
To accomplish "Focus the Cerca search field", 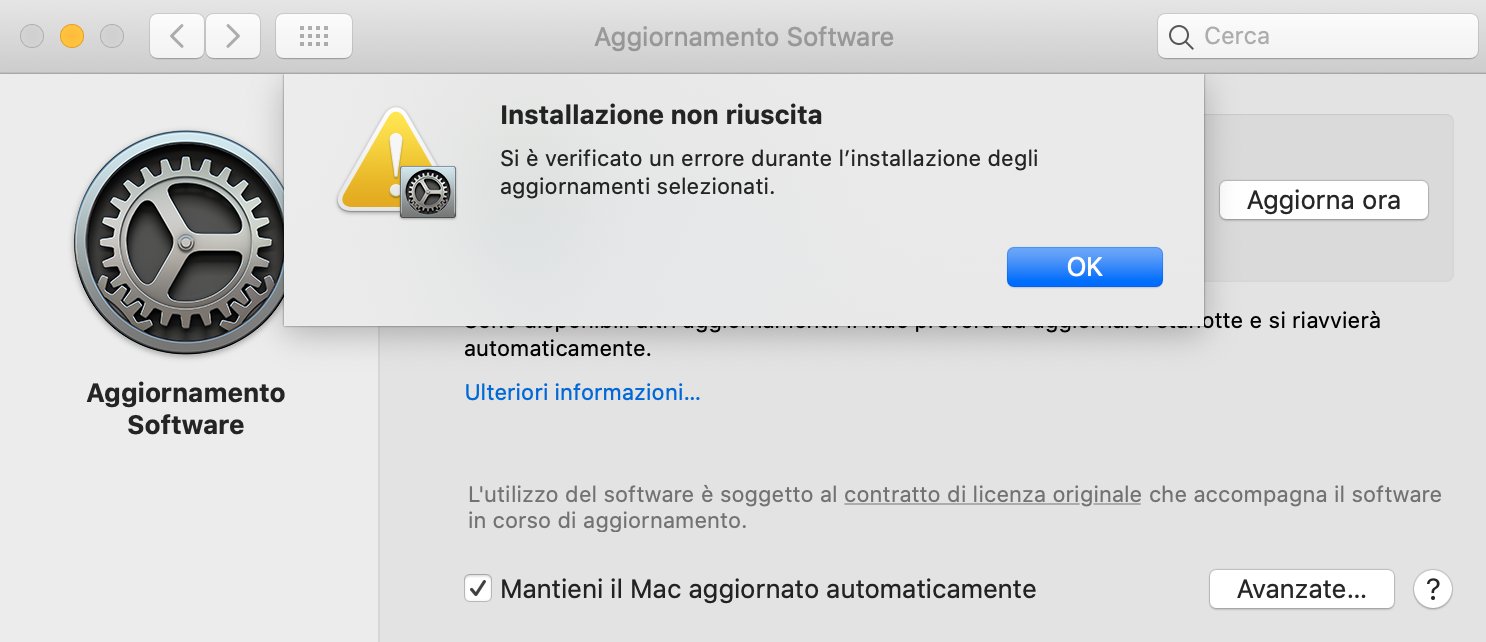I will click(1317, 37).
